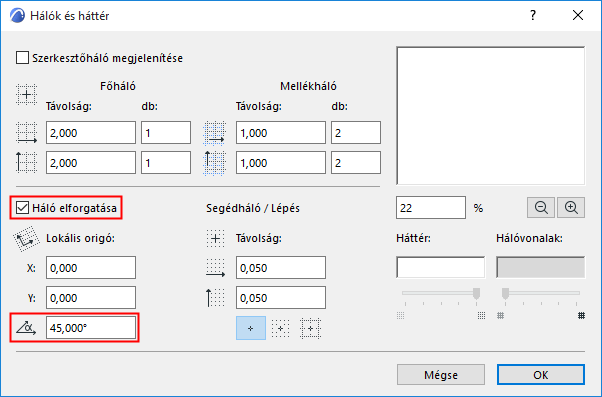Click the Hálóvonalak intensity slider handle

pos(505,294)
